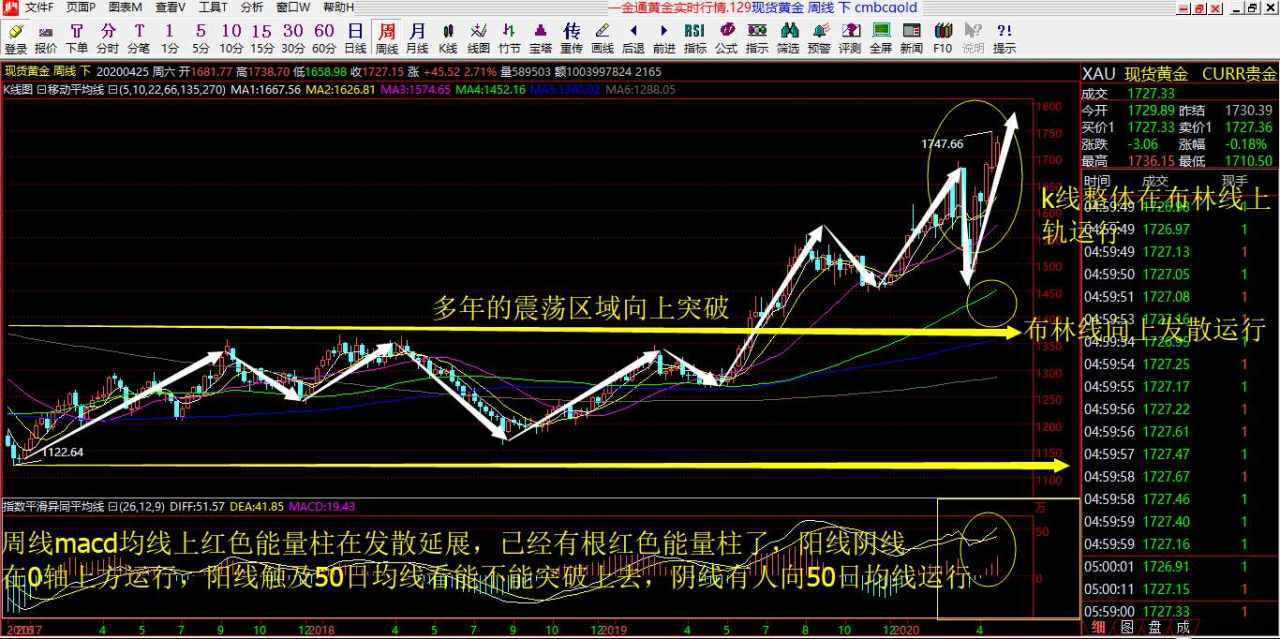Select the 30分 thirty-minute period
The width and height of the screenshot is (1280, 639).
293,38
